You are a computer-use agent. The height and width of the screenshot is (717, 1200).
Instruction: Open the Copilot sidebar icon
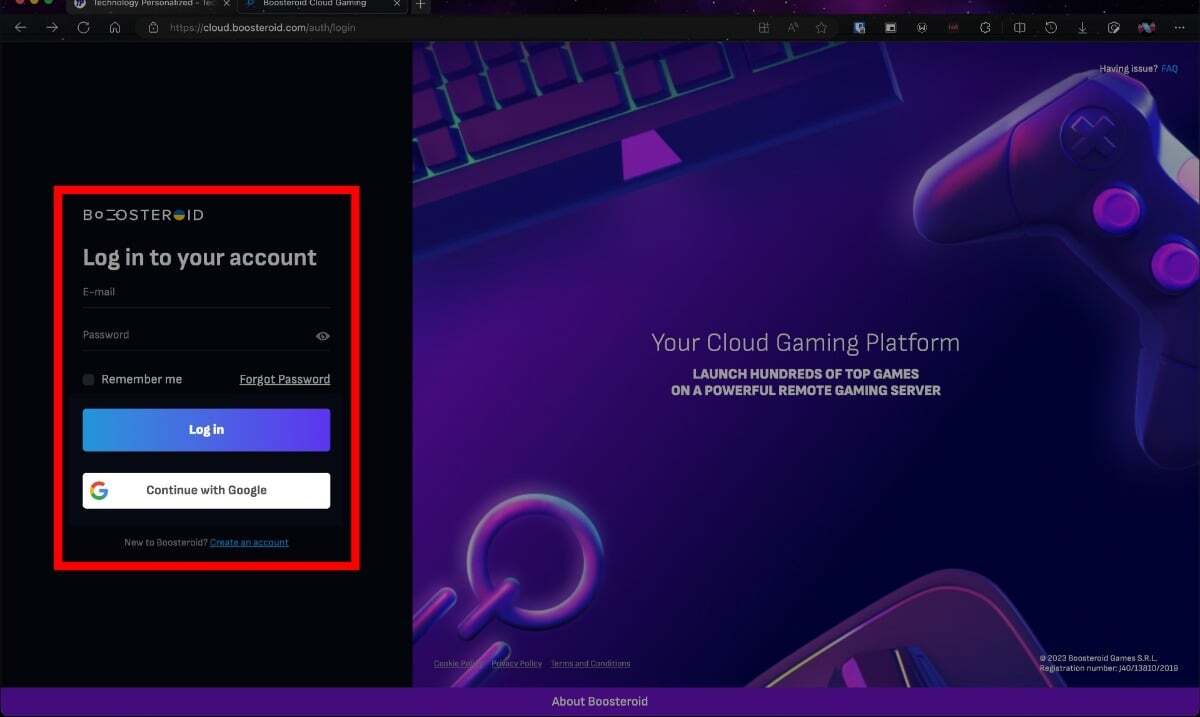coord(1146,28)
